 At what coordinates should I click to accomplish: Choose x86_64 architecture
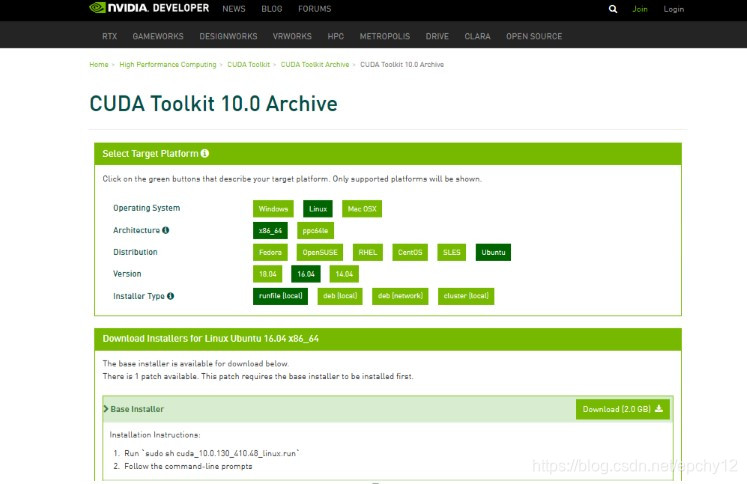click(270, 231)
